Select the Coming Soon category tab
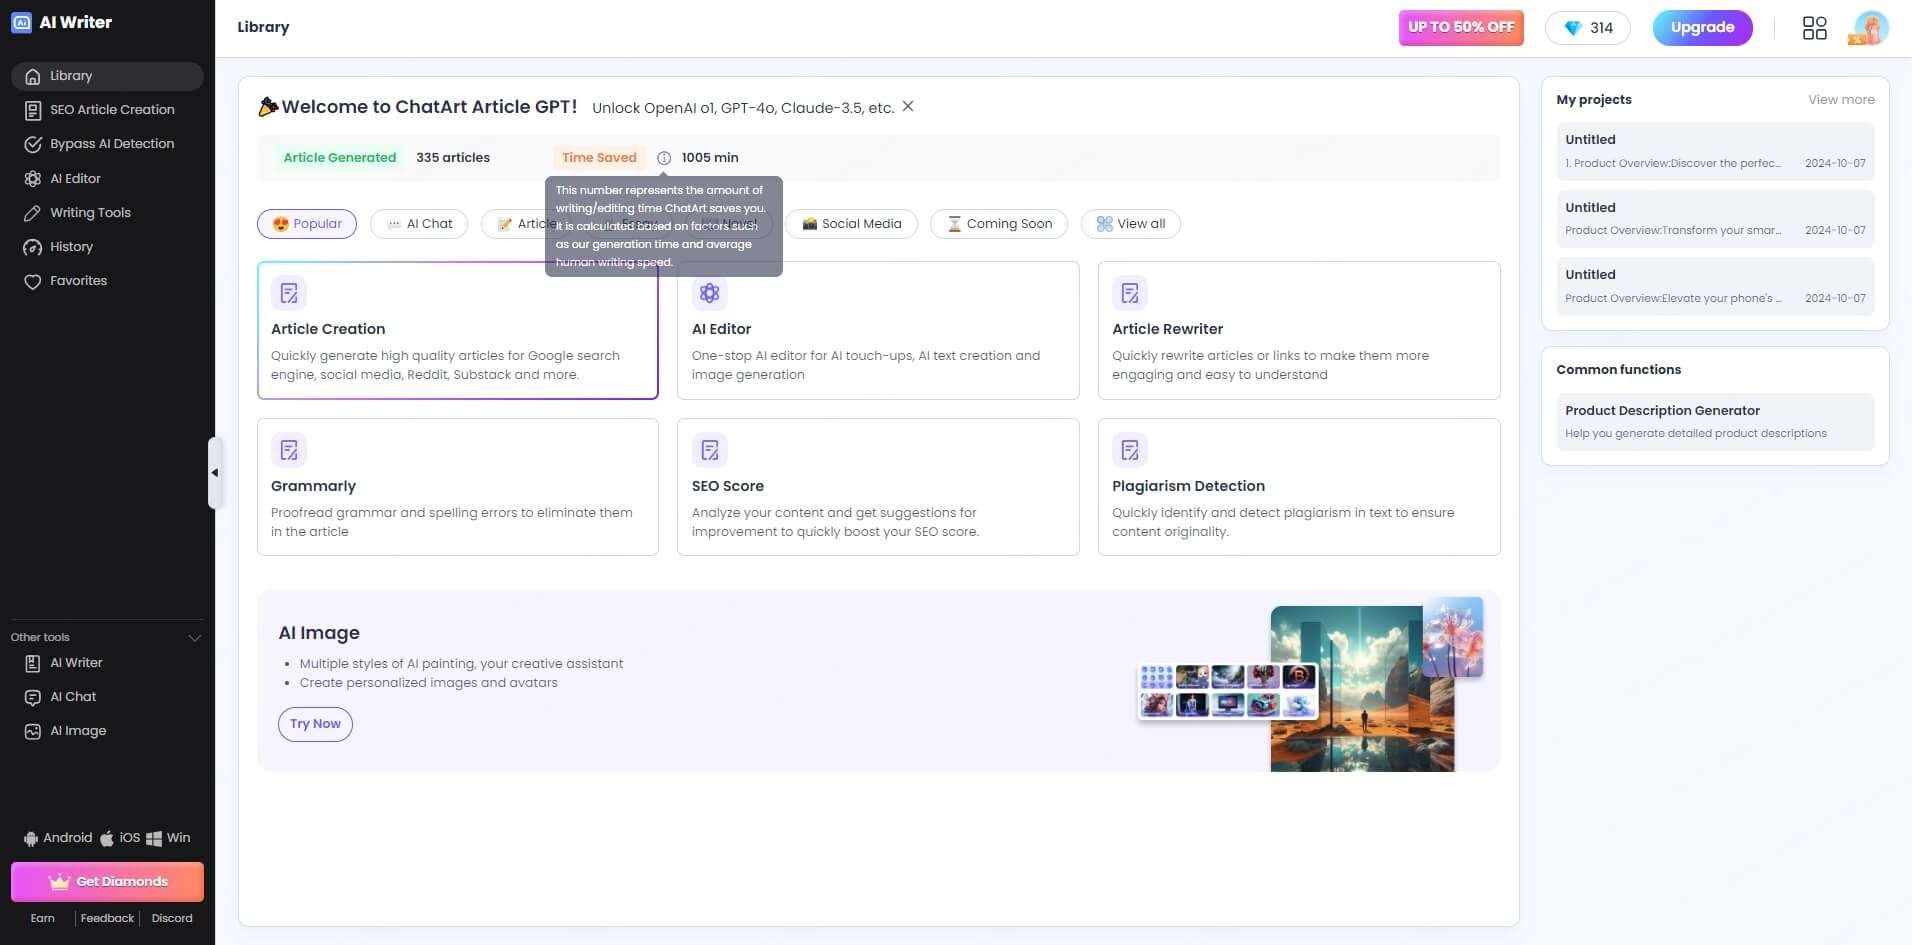This screenshot has width=1912, height=945. point(998,224)
